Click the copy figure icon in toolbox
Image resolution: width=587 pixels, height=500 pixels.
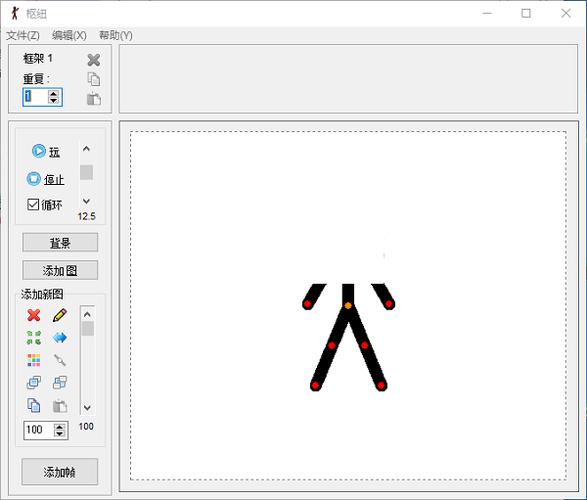tap(34, 405)
